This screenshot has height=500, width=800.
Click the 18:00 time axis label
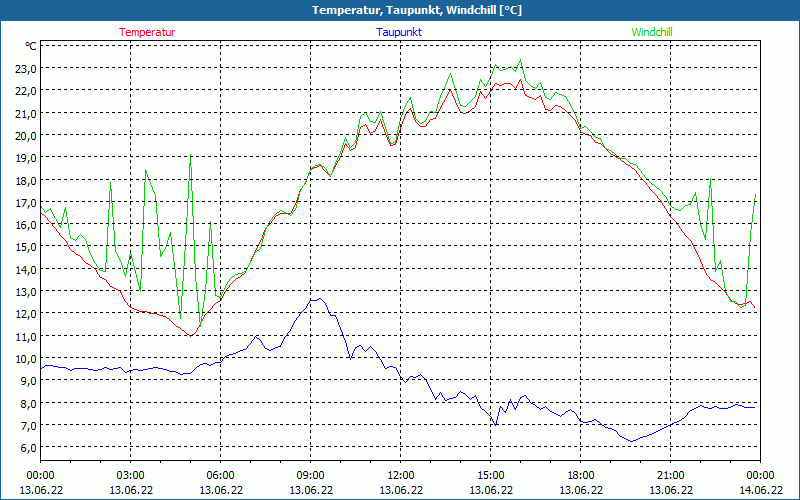[x=581, y=476]
